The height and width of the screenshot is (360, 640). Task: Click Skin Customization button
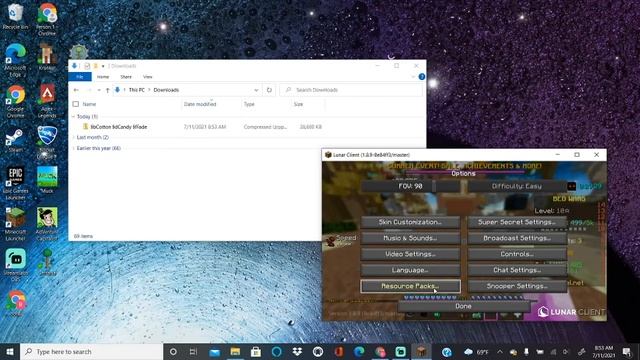(410, 222)
